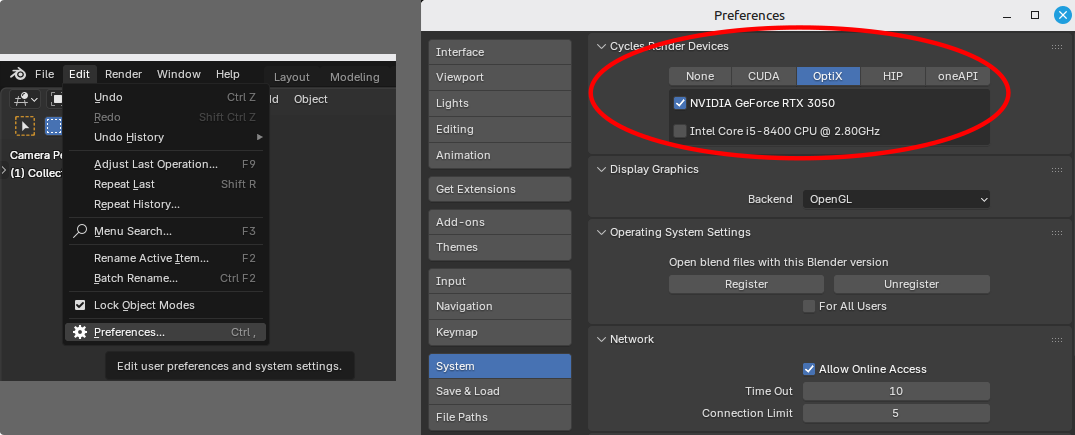Click the Register button
The height and width of the screenshot is (435, 1075).
coord(746,284)
